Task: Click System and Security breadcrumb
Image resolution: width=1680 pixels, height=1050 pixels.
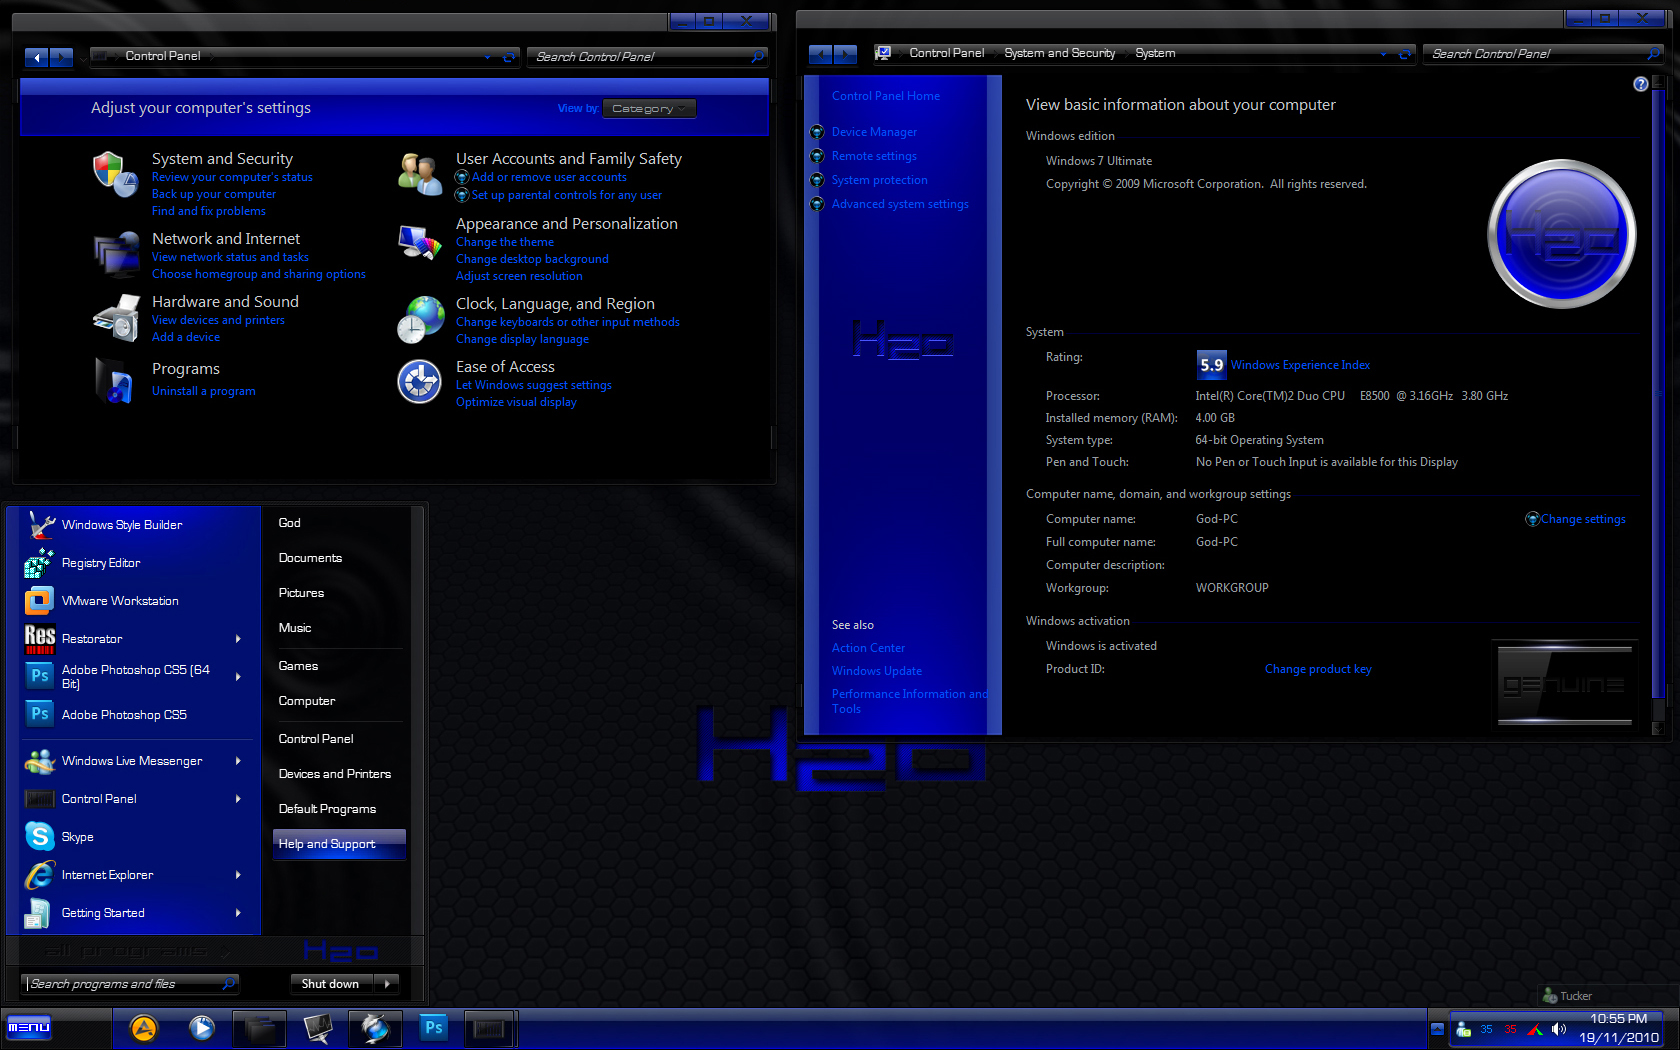Action: [x=1059, y=53]
